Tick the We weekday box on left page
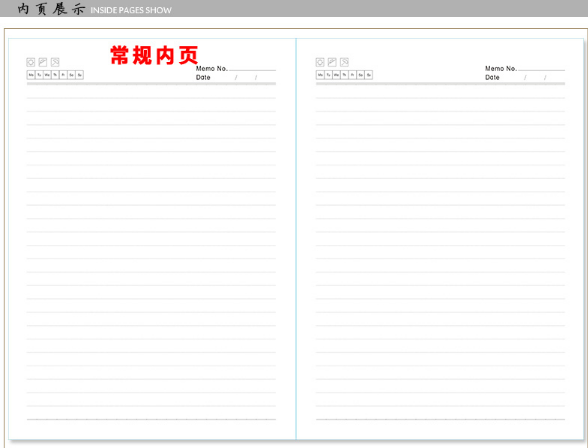The width and height of the screenshot is (588, 448). coord(47,75)
